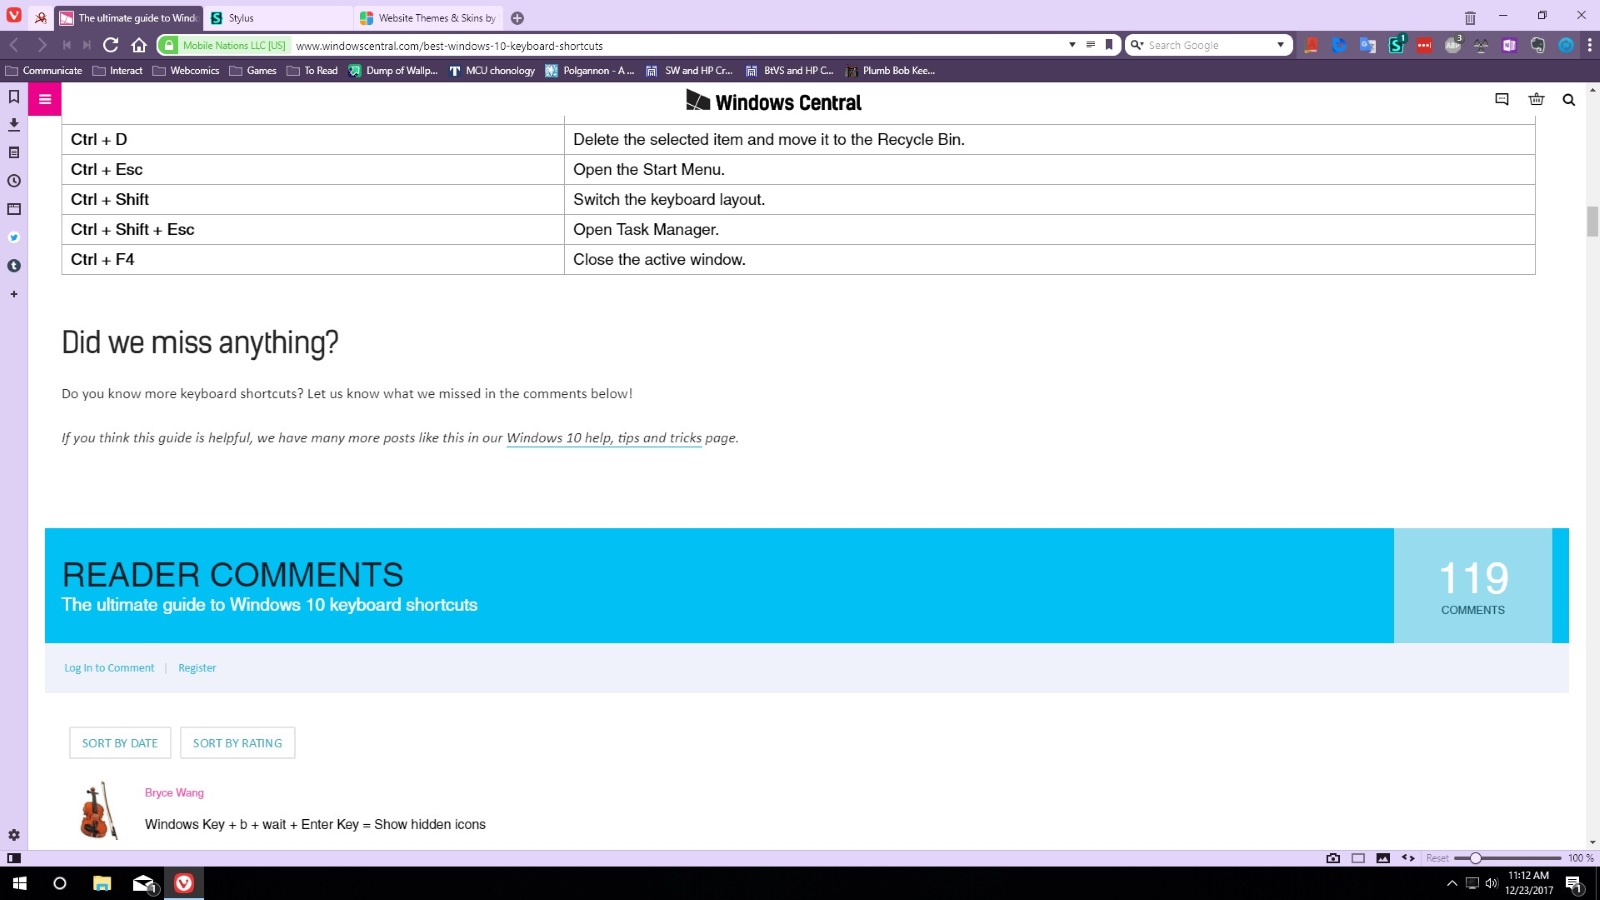Image resolution: width=1600 pixels, height=900 pixels.
Task: Open MCU chonology bookmark
Action: click(x=491, y=71)
